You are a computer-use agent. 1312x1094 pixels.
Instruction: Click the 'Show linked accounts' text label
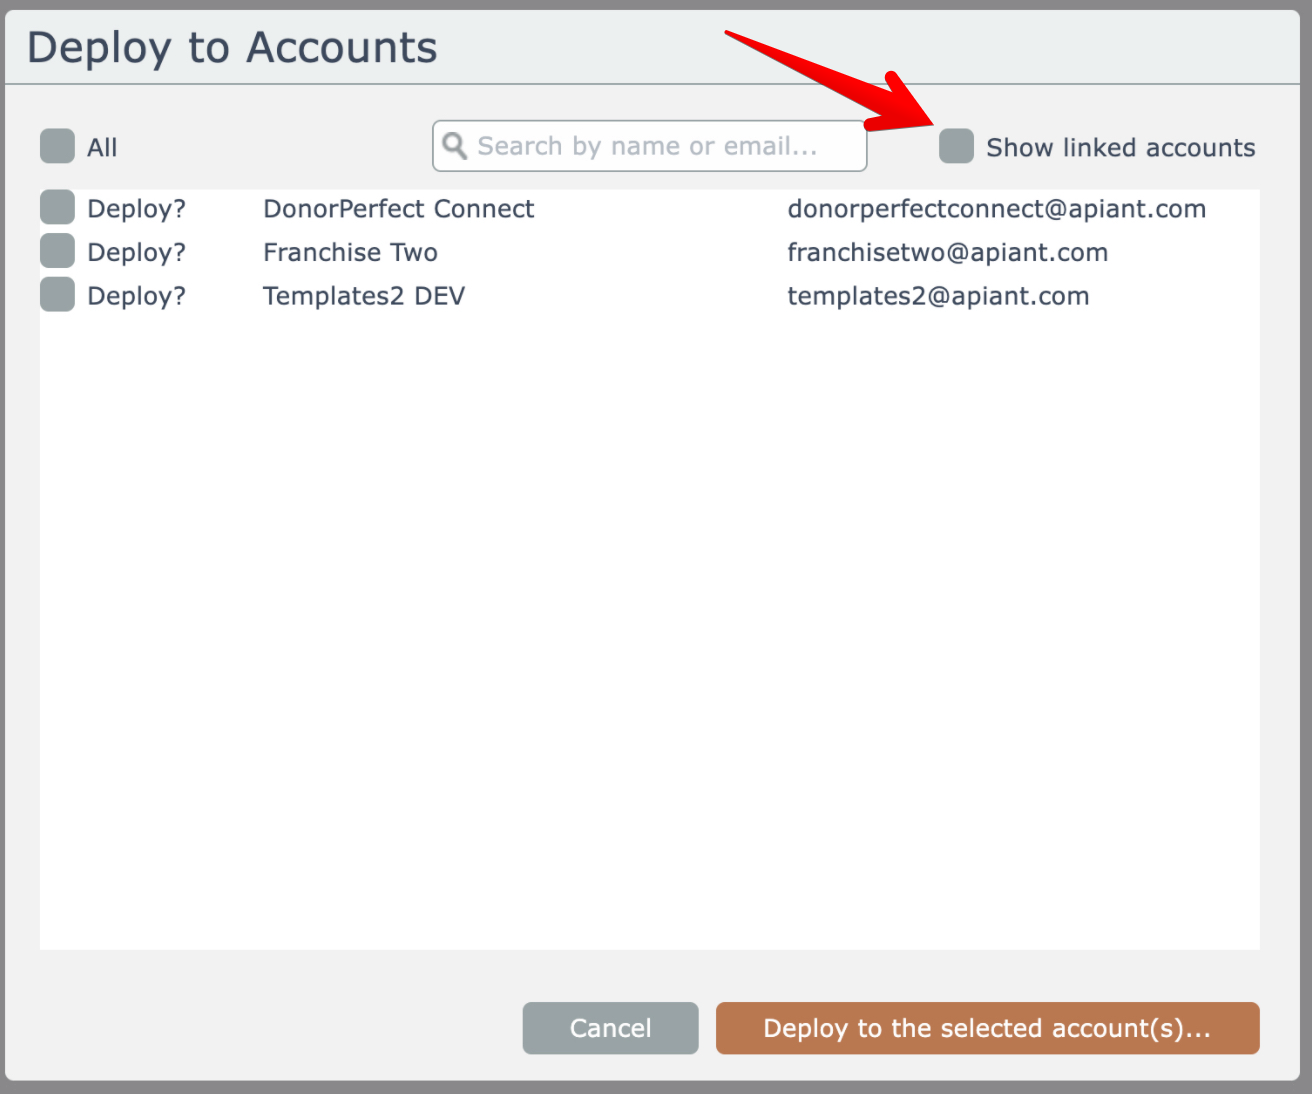coord(1120,148)
